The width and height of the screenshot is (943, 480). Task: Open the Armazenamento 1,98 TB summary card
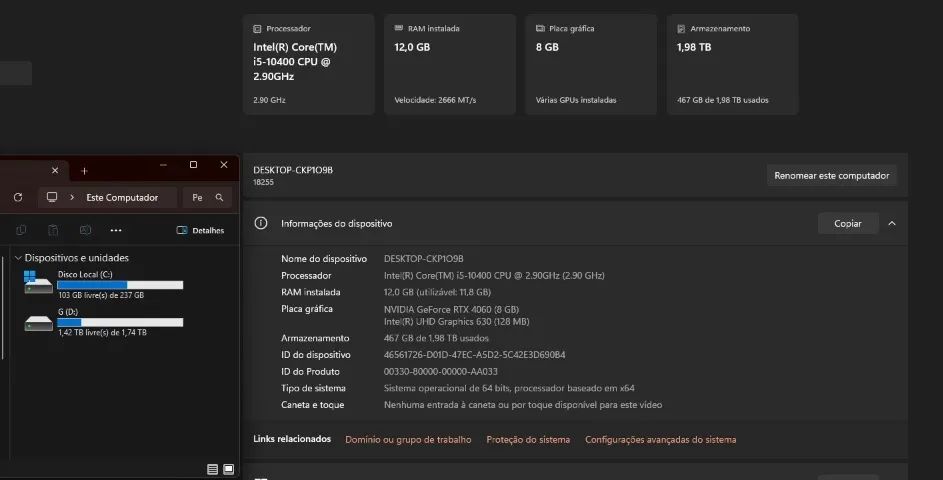(x=733, y=64)
